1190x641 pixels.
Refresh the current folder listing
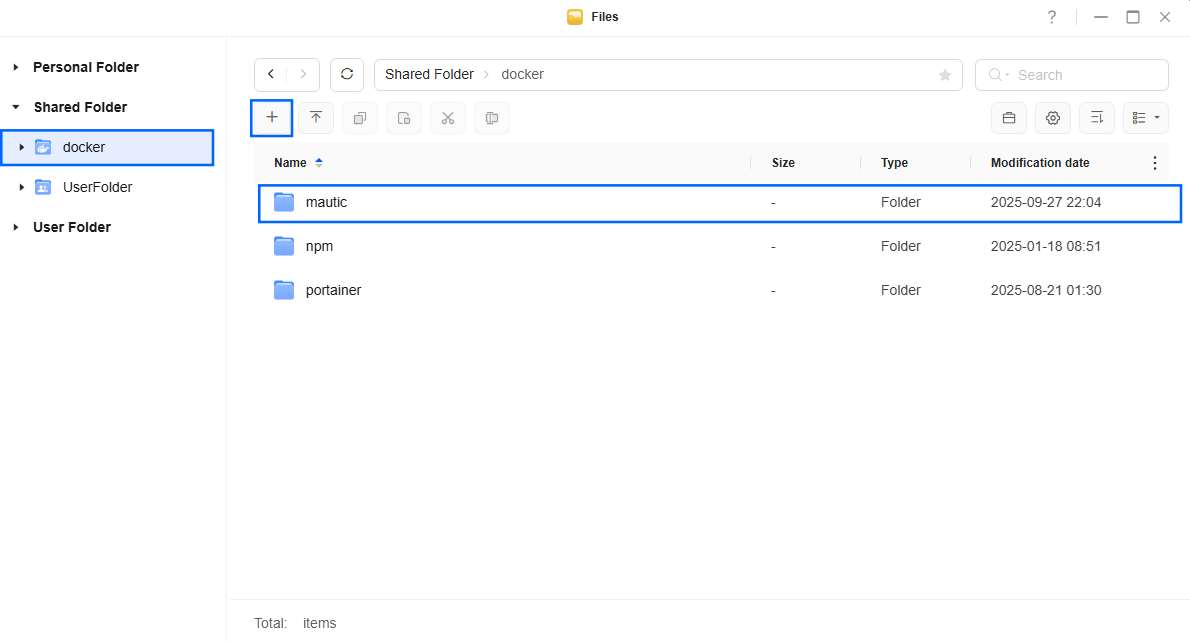click(347, 75)
